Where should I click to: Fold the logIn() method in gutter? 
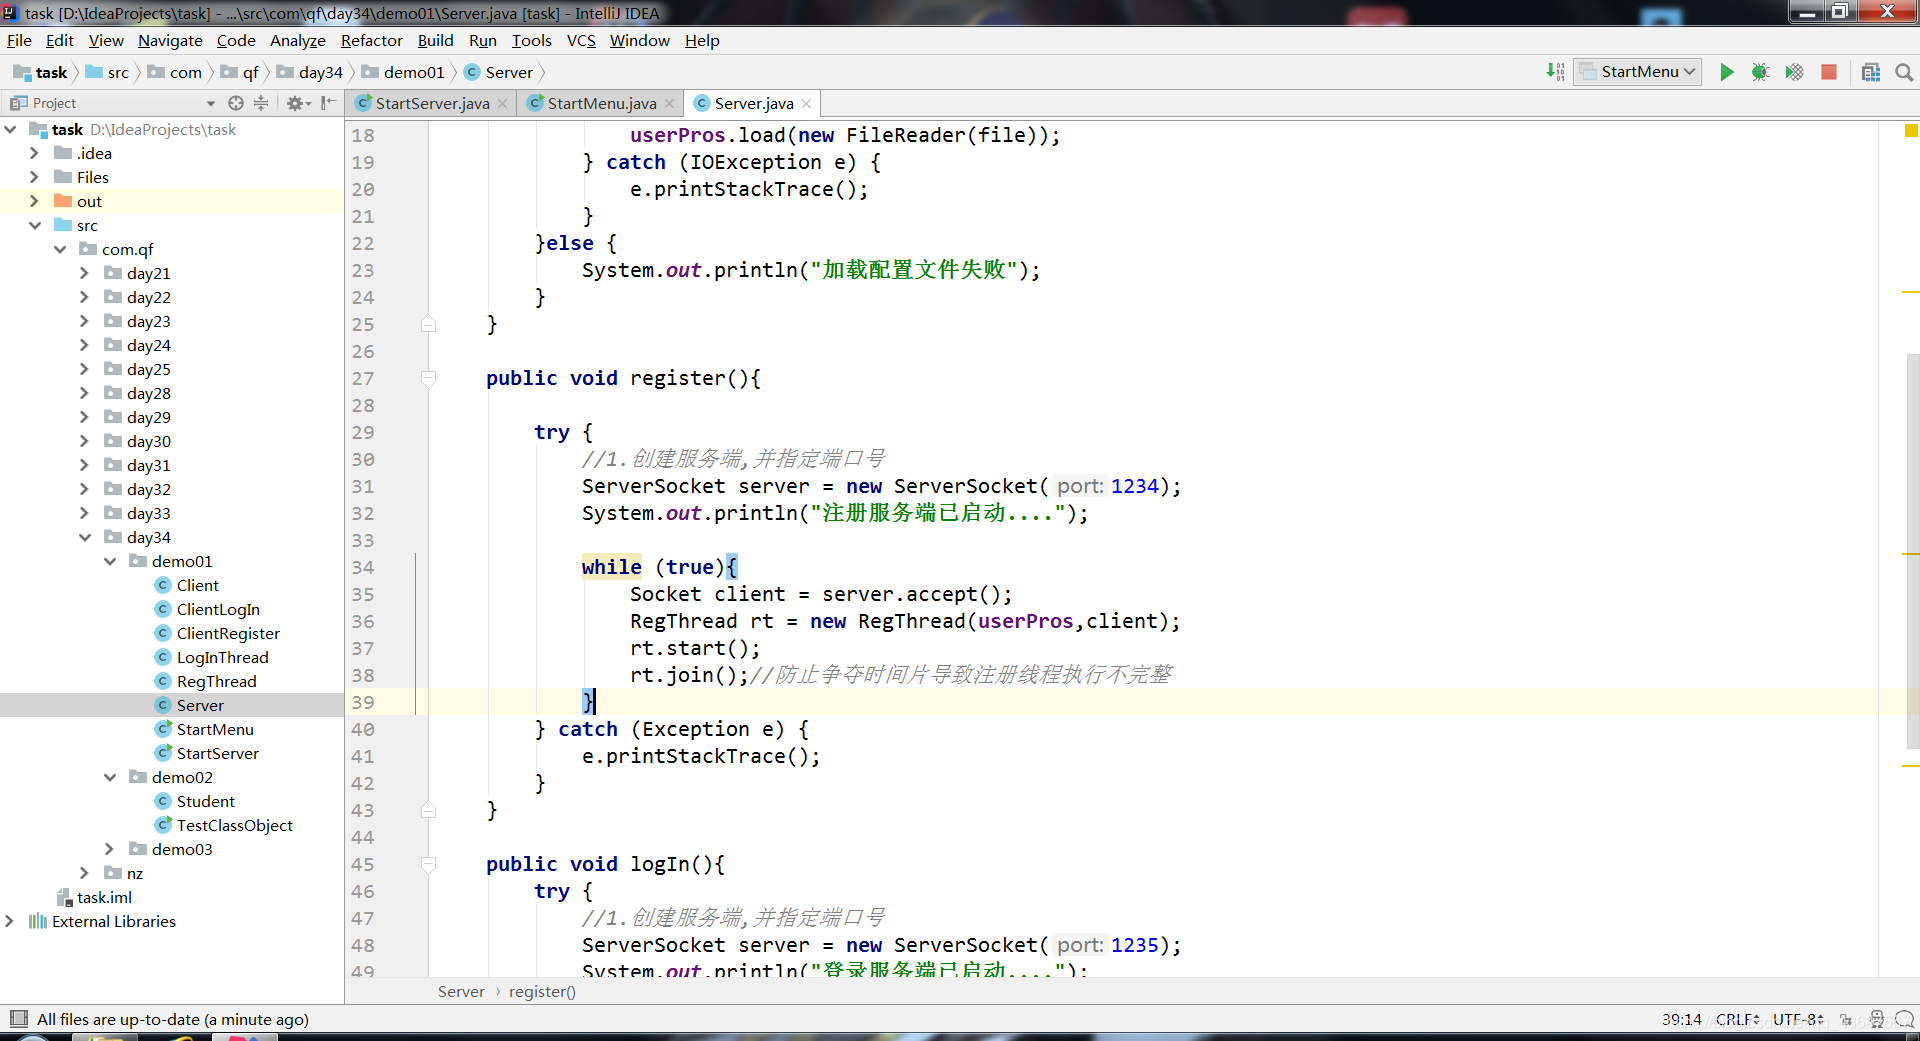pos(429,864)
